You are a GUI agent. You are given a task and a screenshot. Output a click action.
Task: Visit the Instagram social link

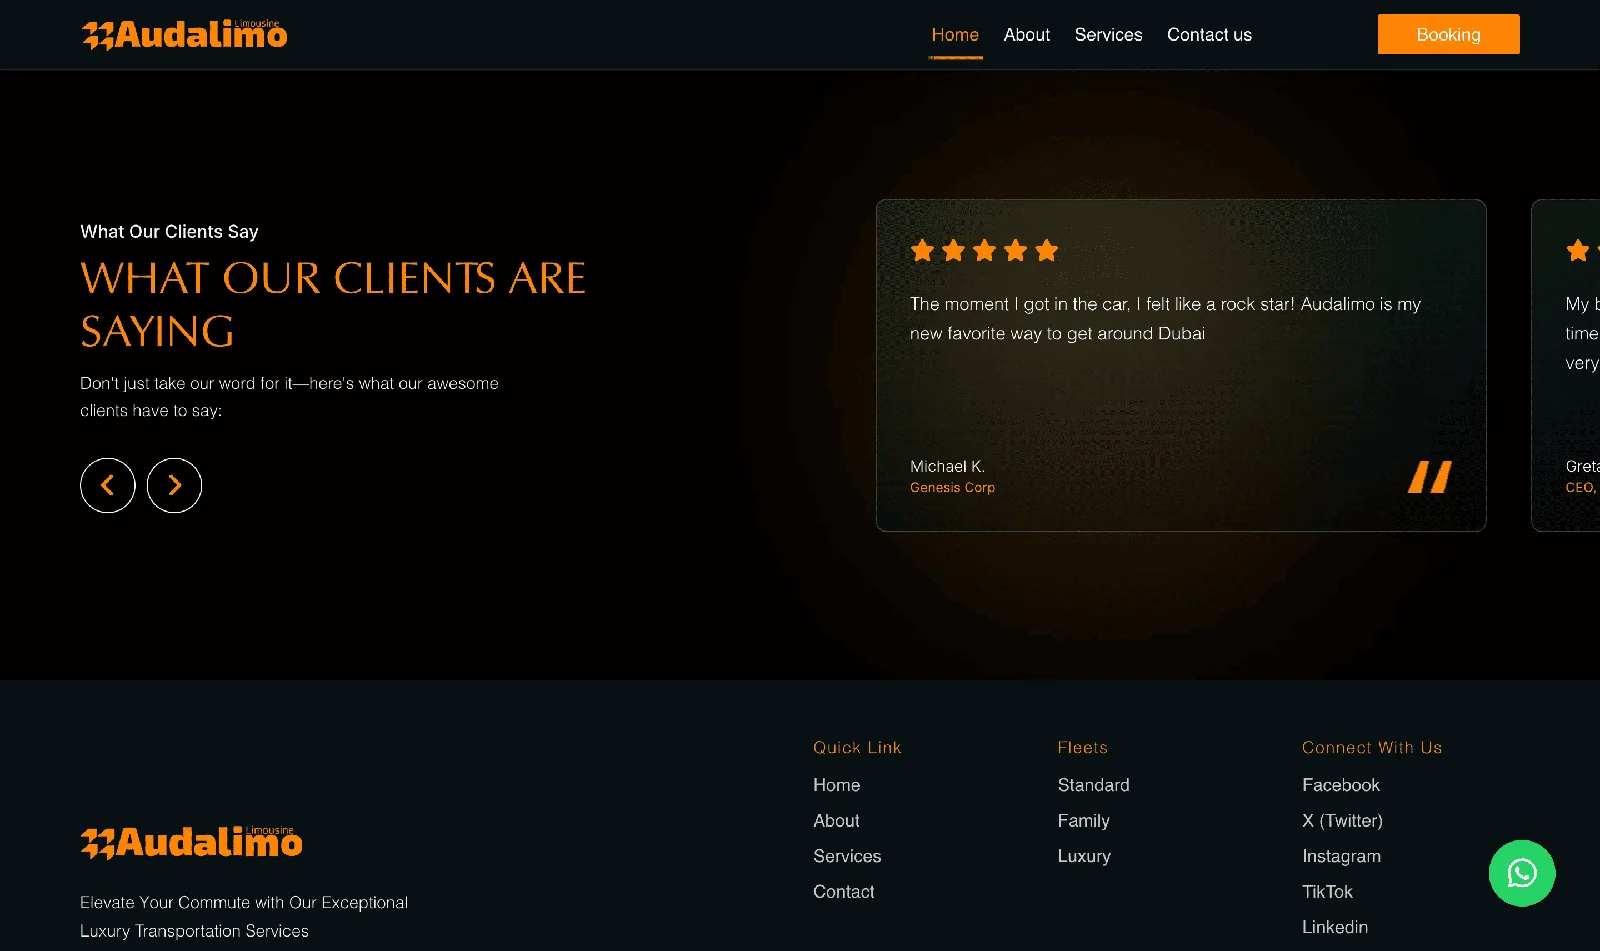[1341, 856]
